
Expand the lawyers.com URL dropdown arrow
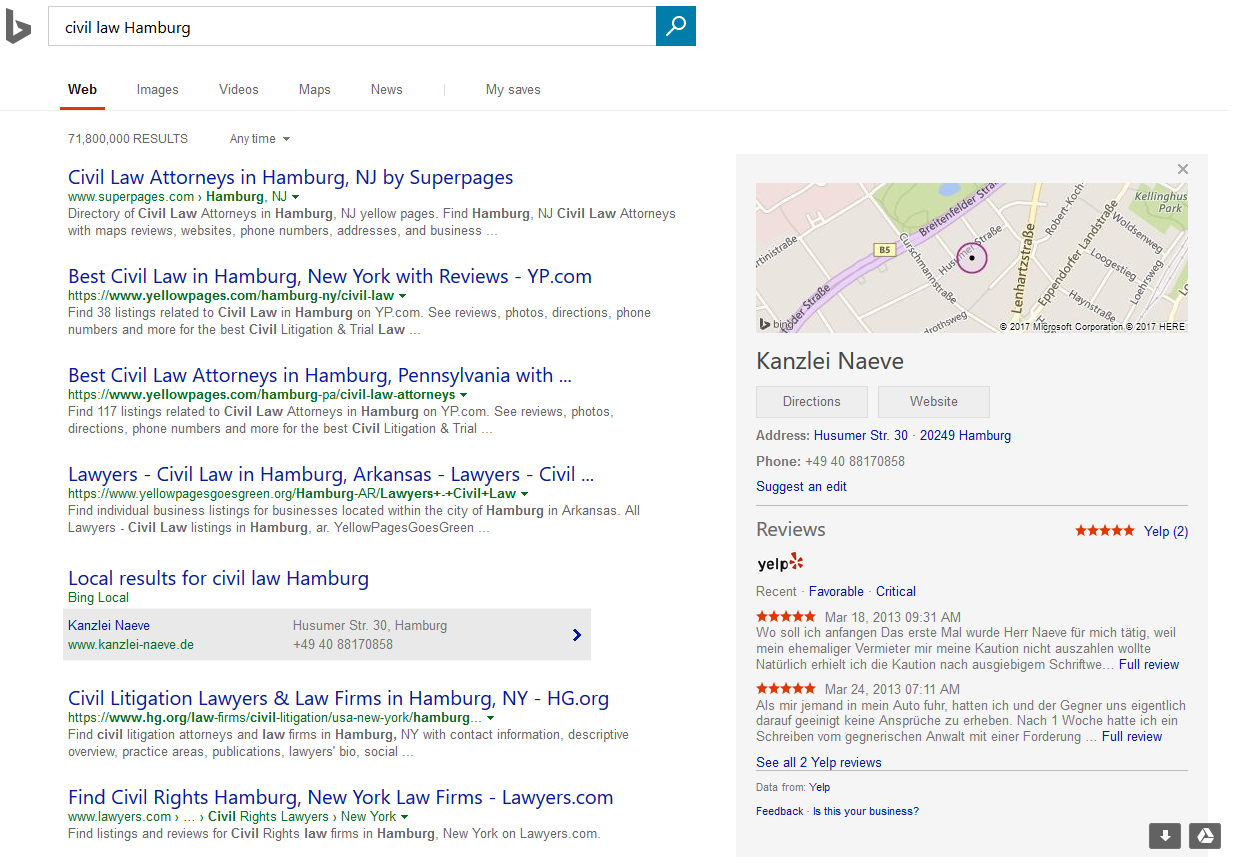405,817
